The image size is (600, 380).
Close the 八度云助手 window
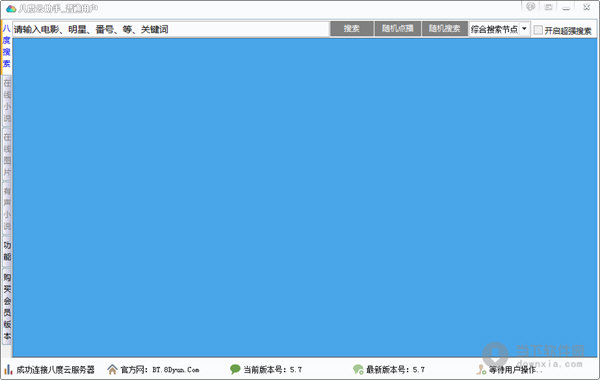(x=586, y=7)
